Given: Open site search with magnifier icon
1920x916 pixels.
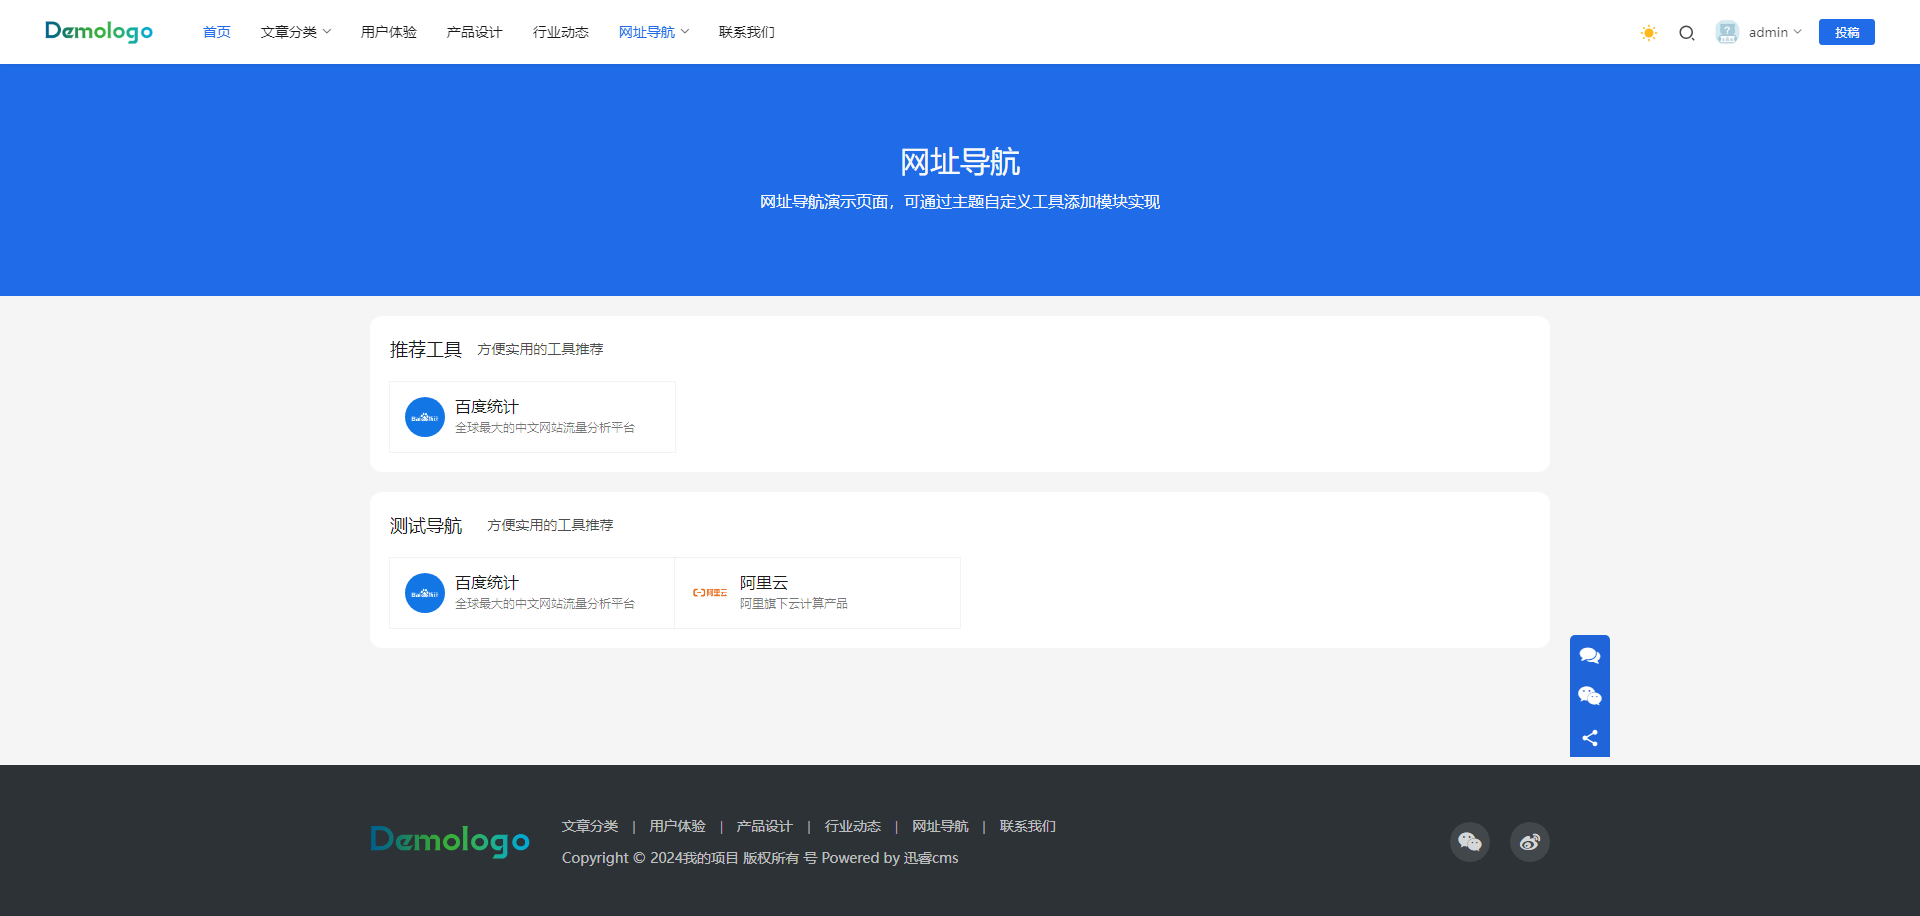Looking at the screenshot, I should tap(1687, 33).
